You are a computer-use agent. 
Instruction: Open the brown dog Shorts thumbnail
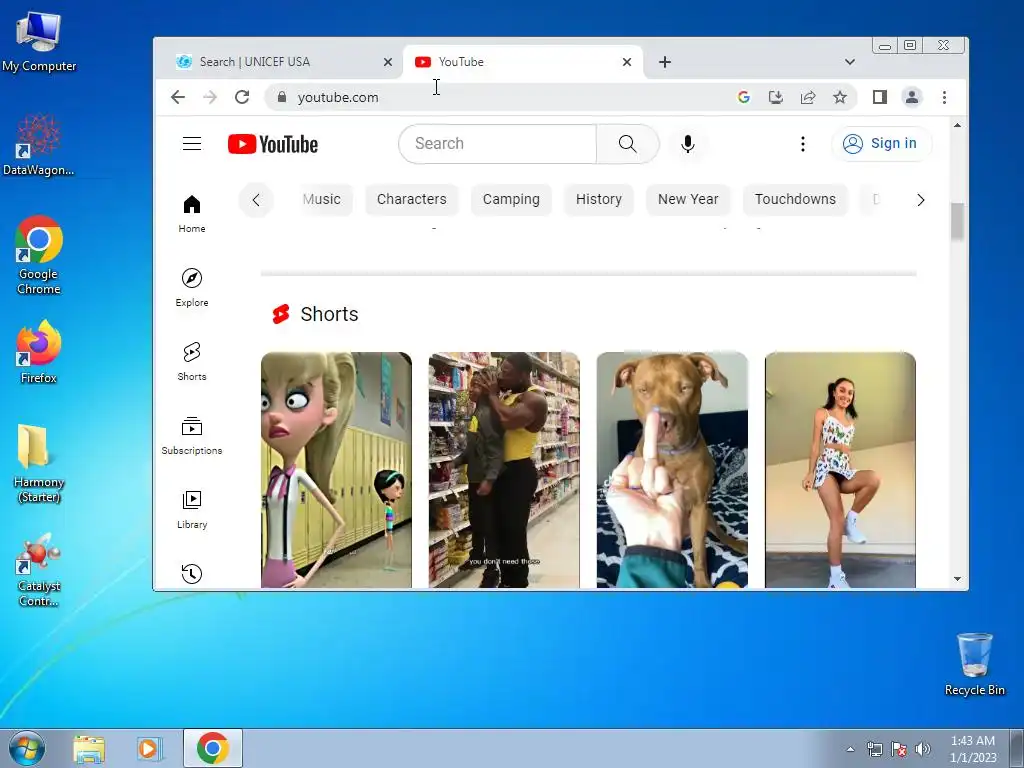[672, 470]
